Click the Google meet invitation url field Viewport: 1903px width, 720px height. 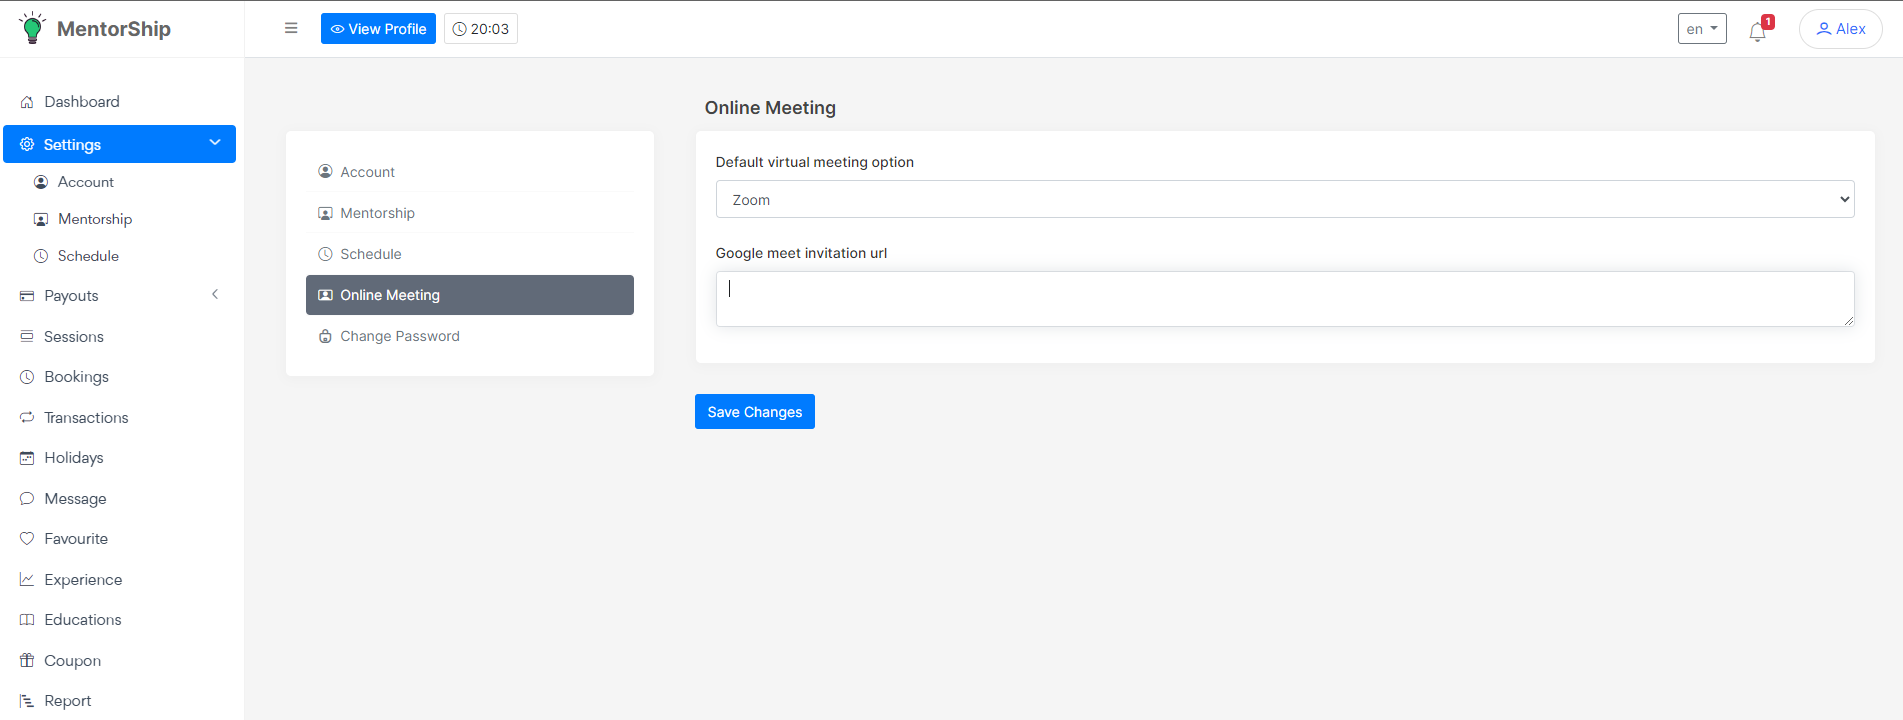pyautogui.click(x=1284, y=298)
